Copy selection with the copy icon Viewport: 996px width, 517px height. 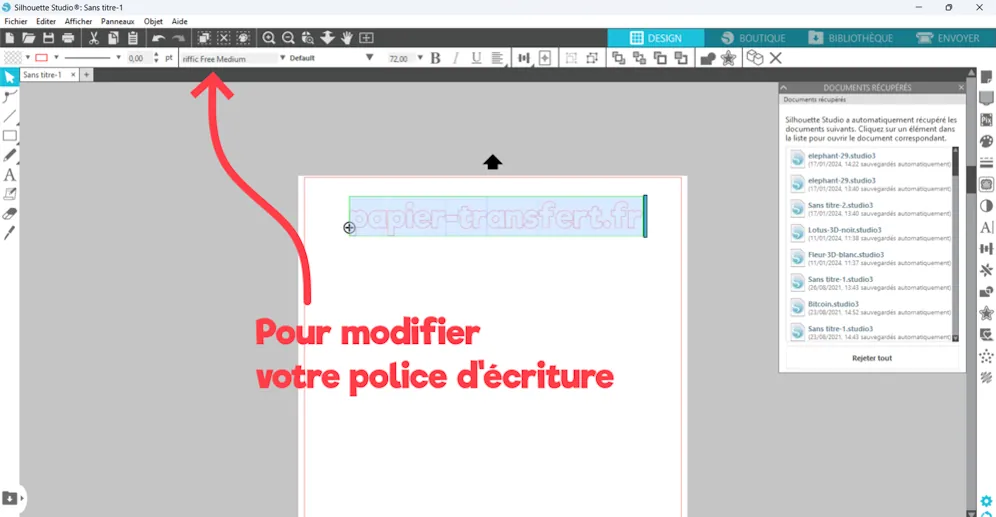[x=113, y=38]
